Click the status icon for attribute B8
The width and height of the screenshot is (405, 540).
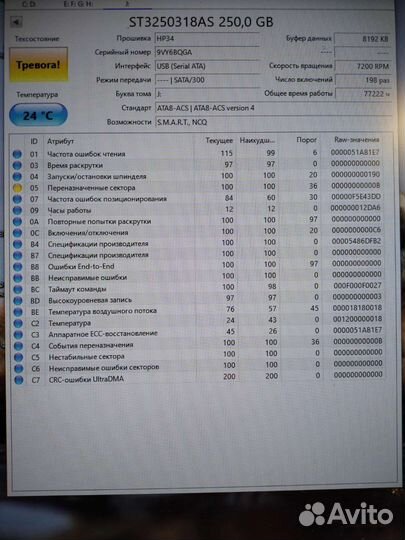(x=18, y=267)
